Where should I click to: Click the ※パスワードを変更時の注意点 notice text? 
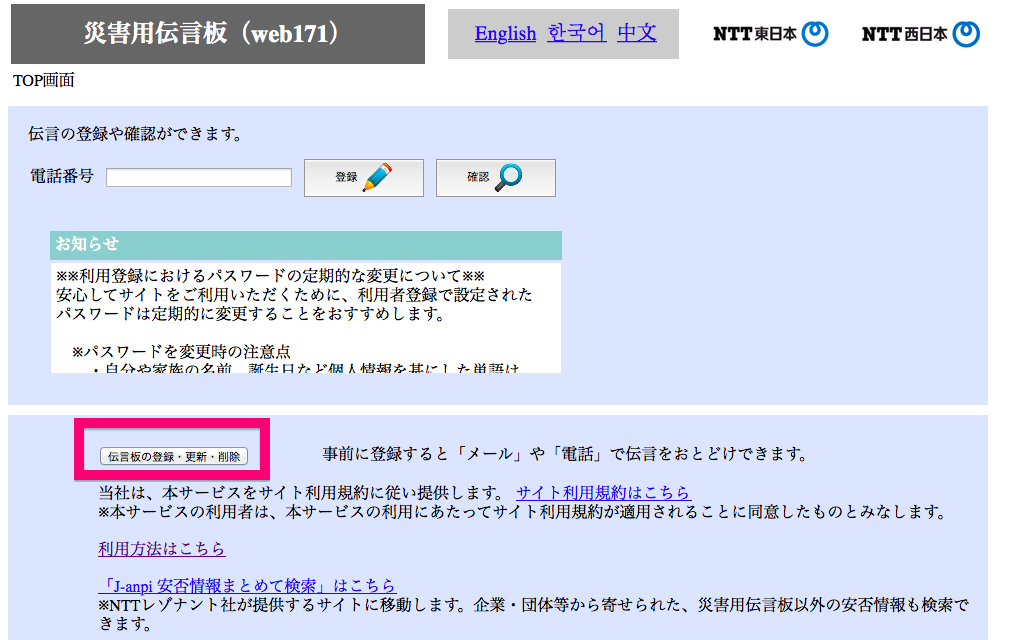[181, 352]
